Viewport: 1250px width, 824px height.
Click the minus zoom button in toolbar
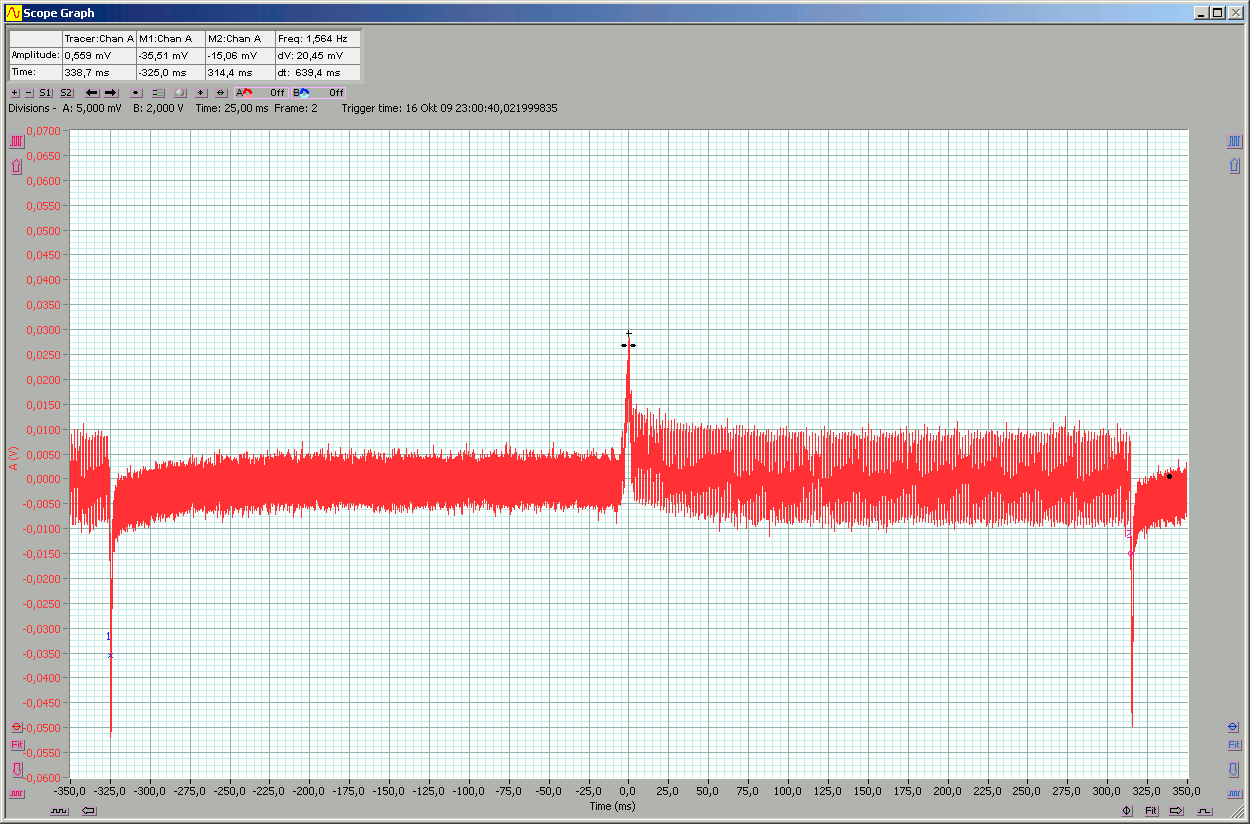click(28, 93)
